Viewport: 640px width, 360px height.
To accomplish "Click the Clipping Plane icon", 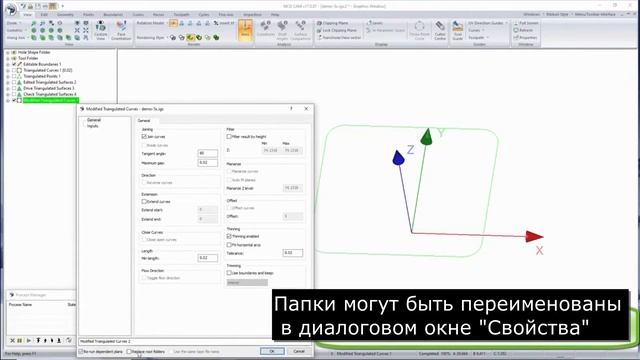I will (320, 23).
